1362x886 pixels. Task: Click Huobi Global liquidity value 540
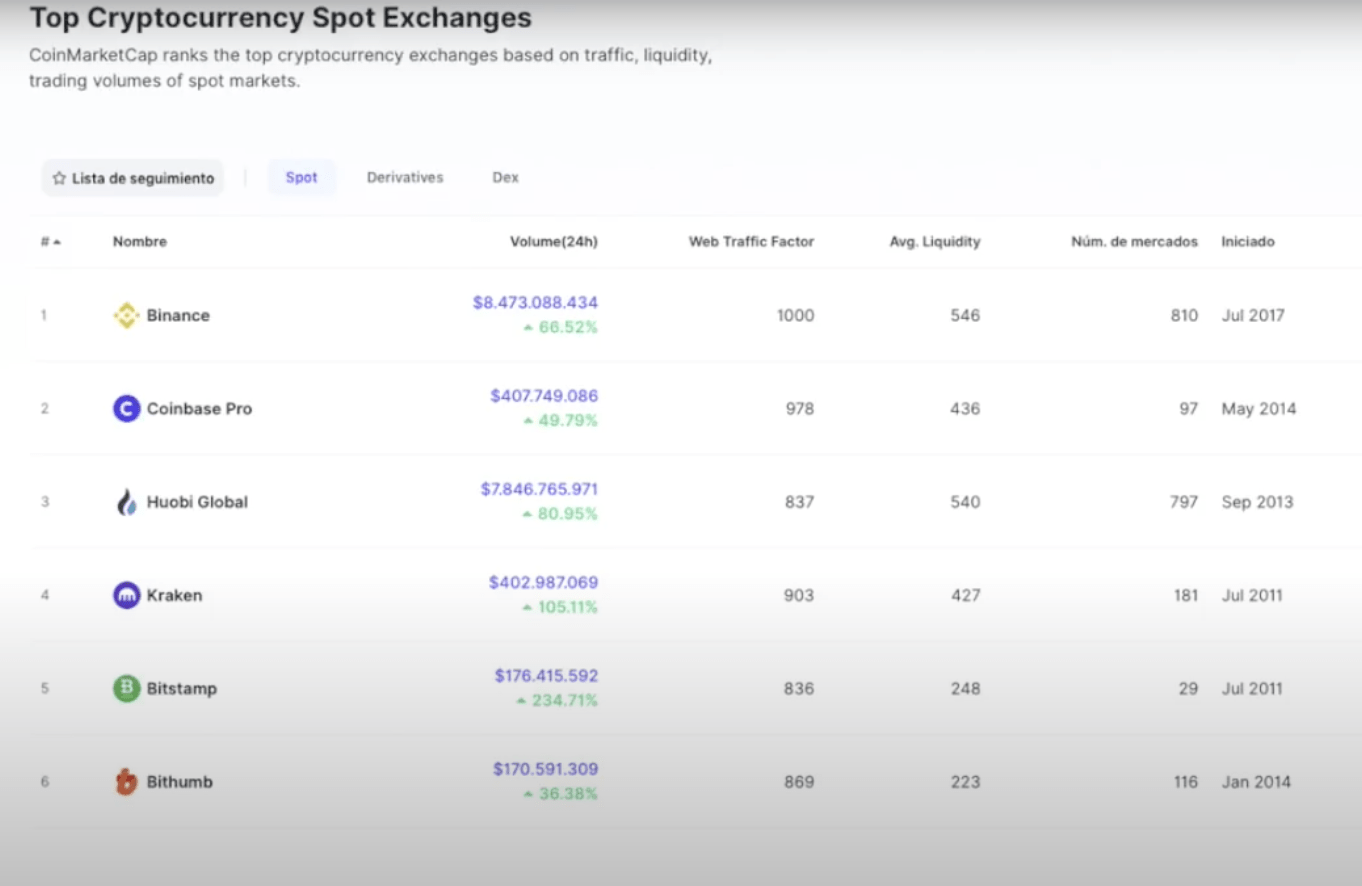(965, 502)
